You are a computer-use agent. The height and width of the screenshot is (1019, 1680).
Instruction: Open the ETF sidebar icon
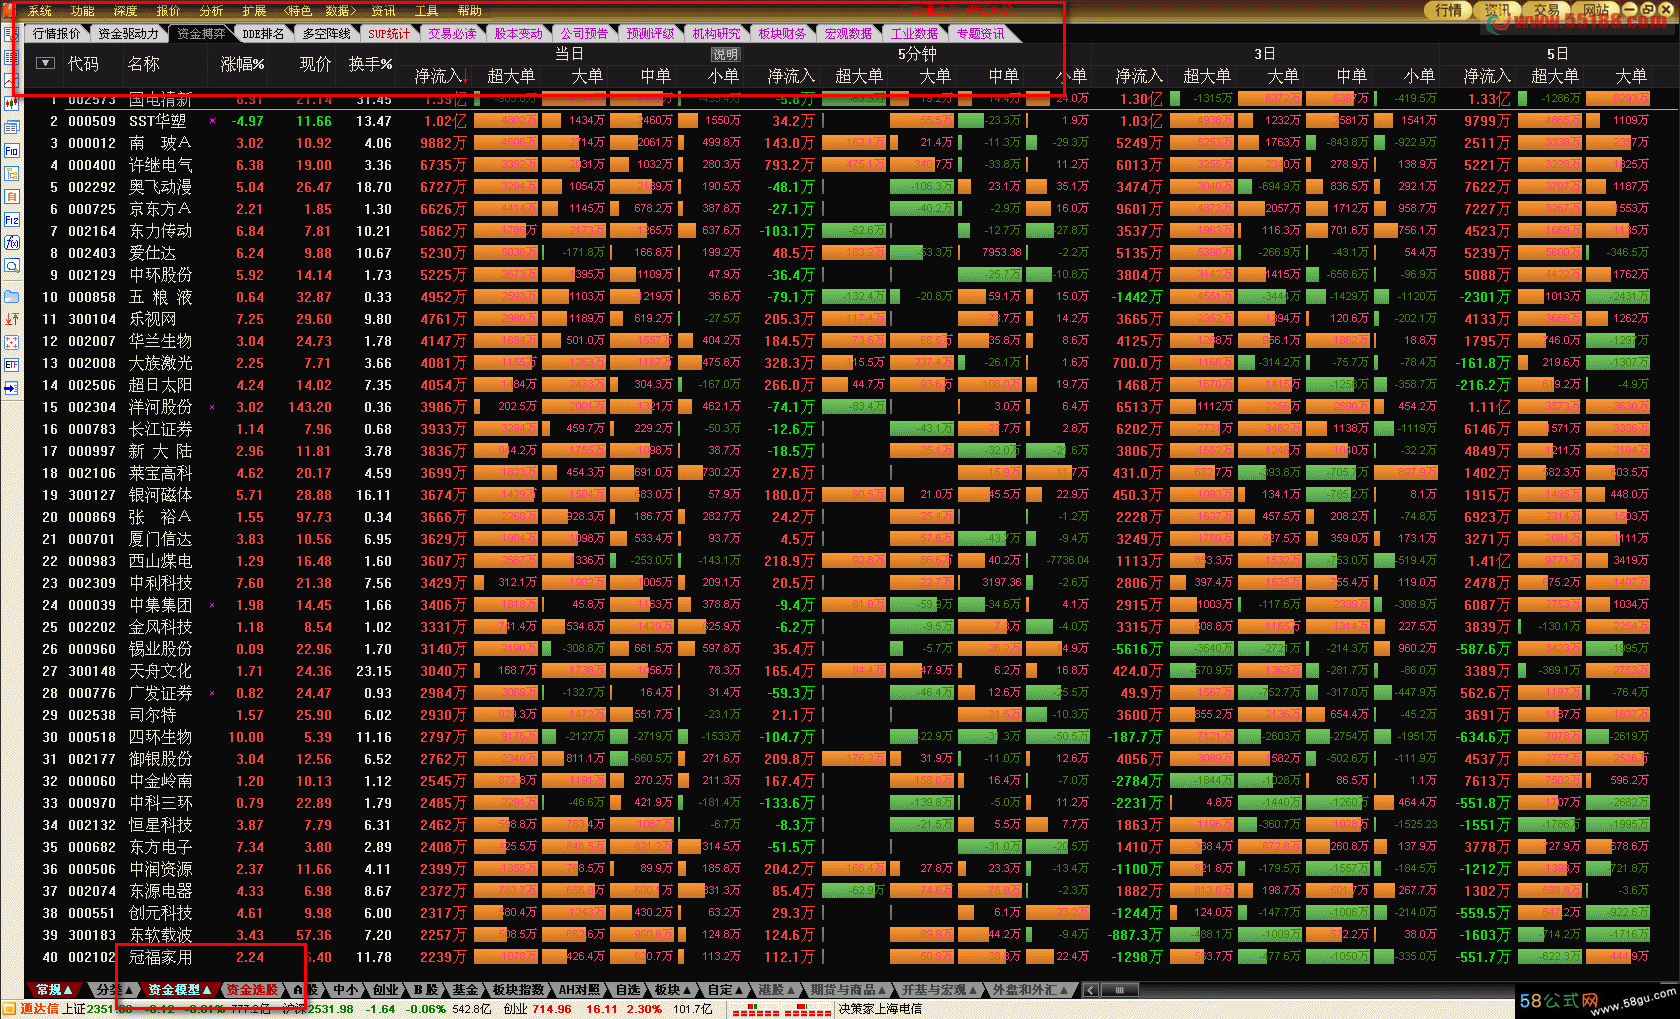point(11,365)
